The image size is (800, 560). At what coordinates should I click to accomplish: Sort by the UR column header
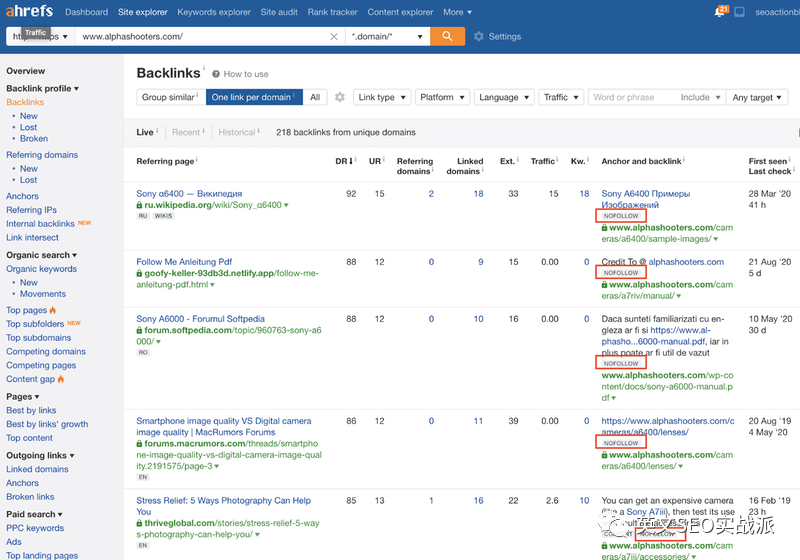click(x=375, y=161)
